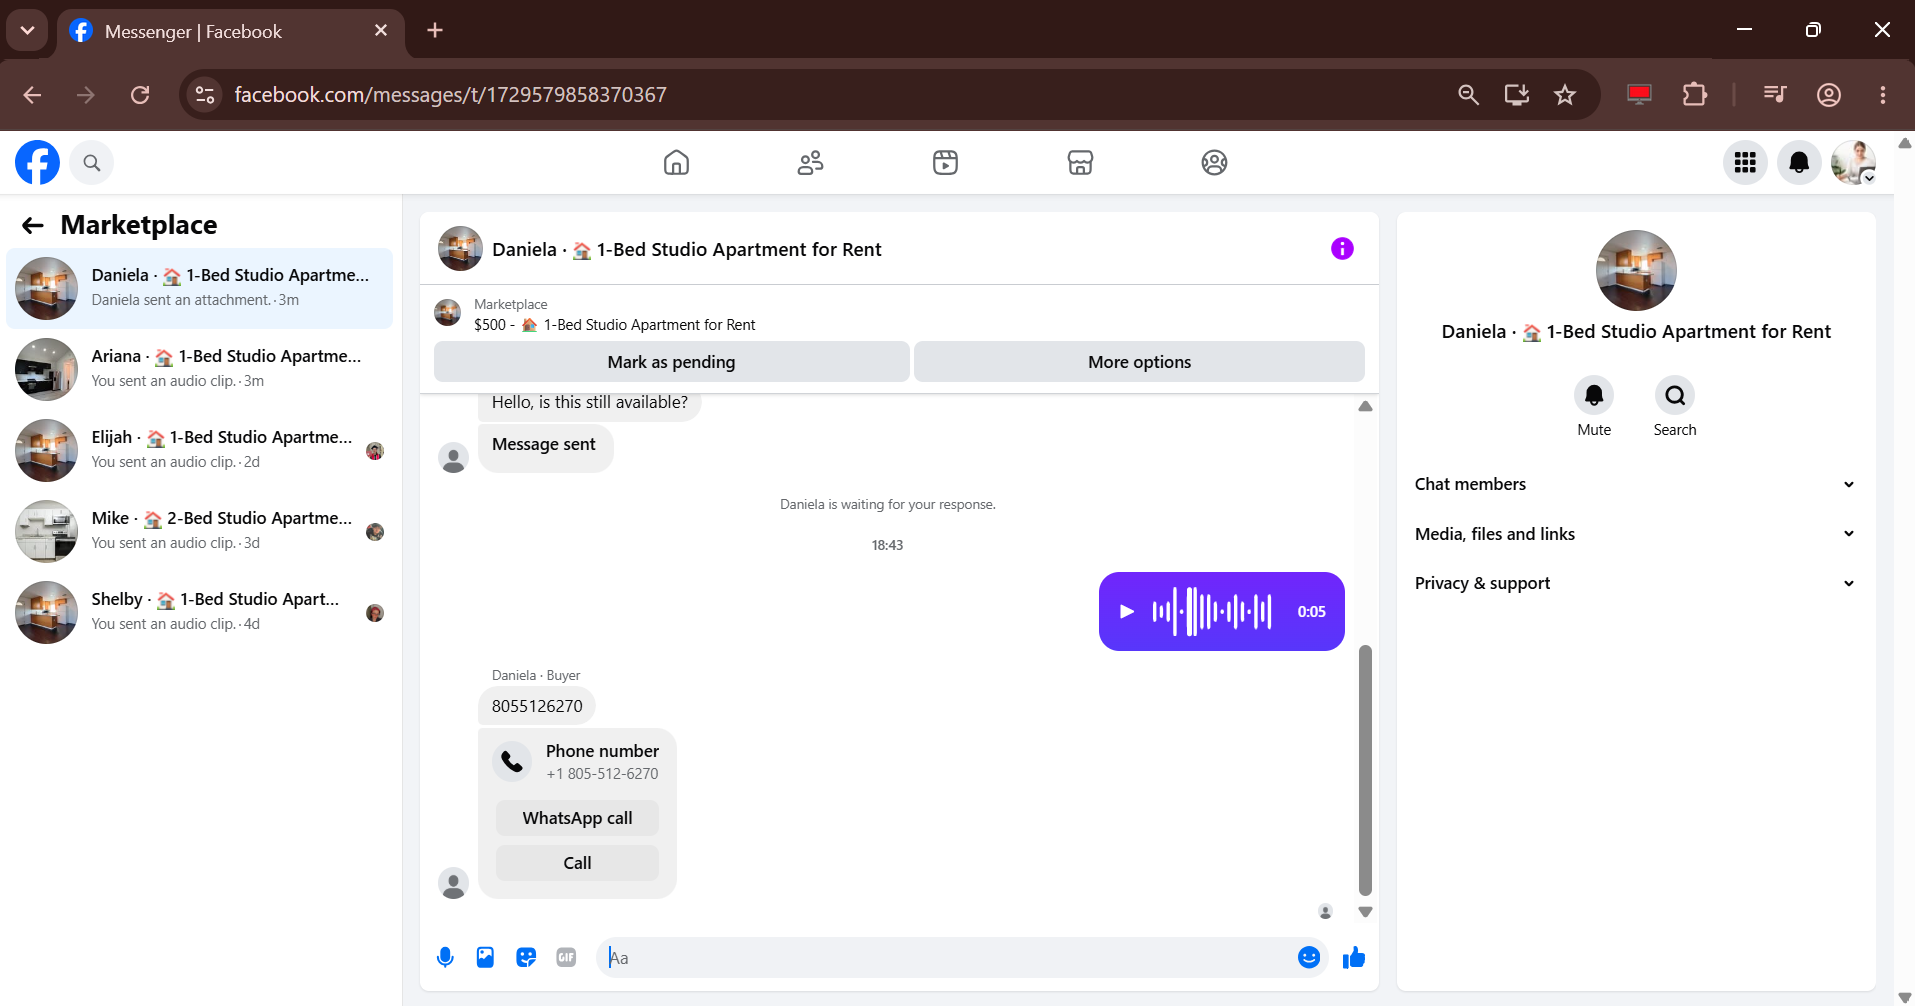Open a new browser tab

(435, 30)
